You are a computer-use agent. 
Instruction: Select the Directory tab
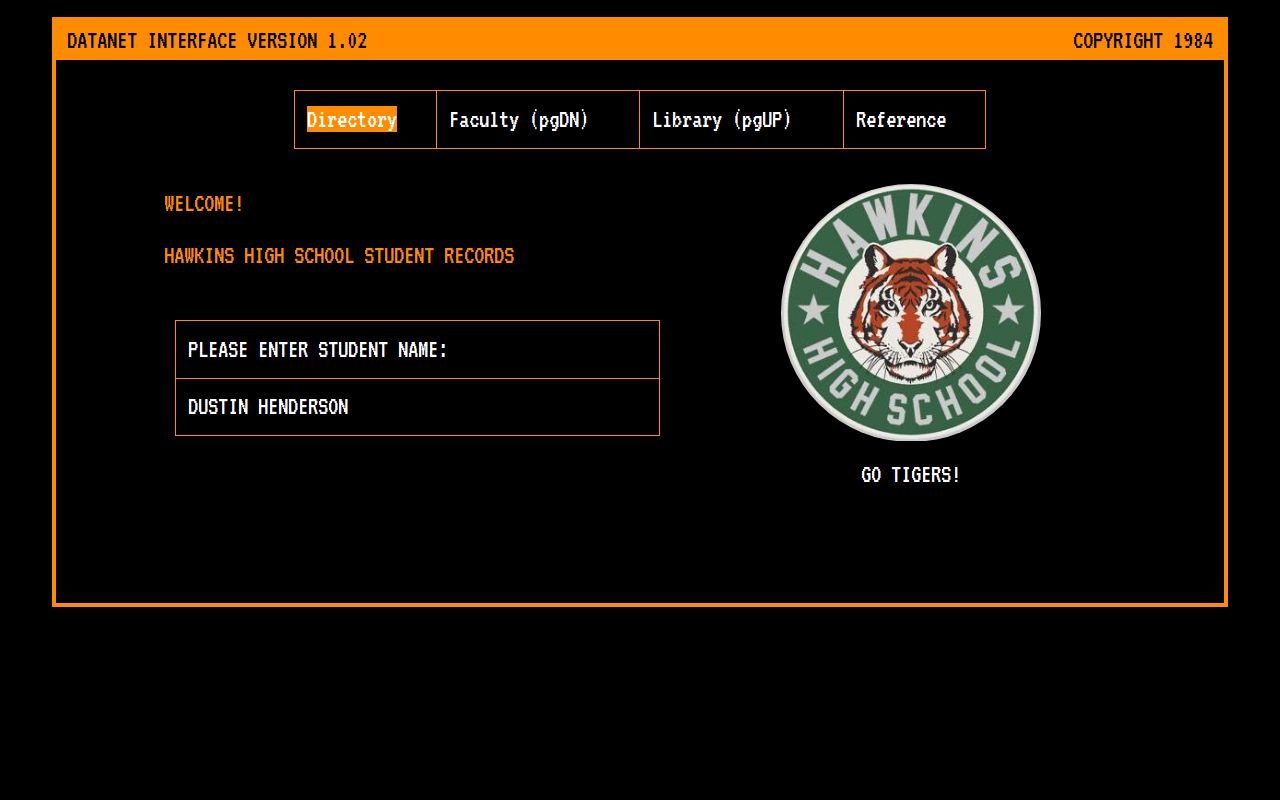(351, 120)
